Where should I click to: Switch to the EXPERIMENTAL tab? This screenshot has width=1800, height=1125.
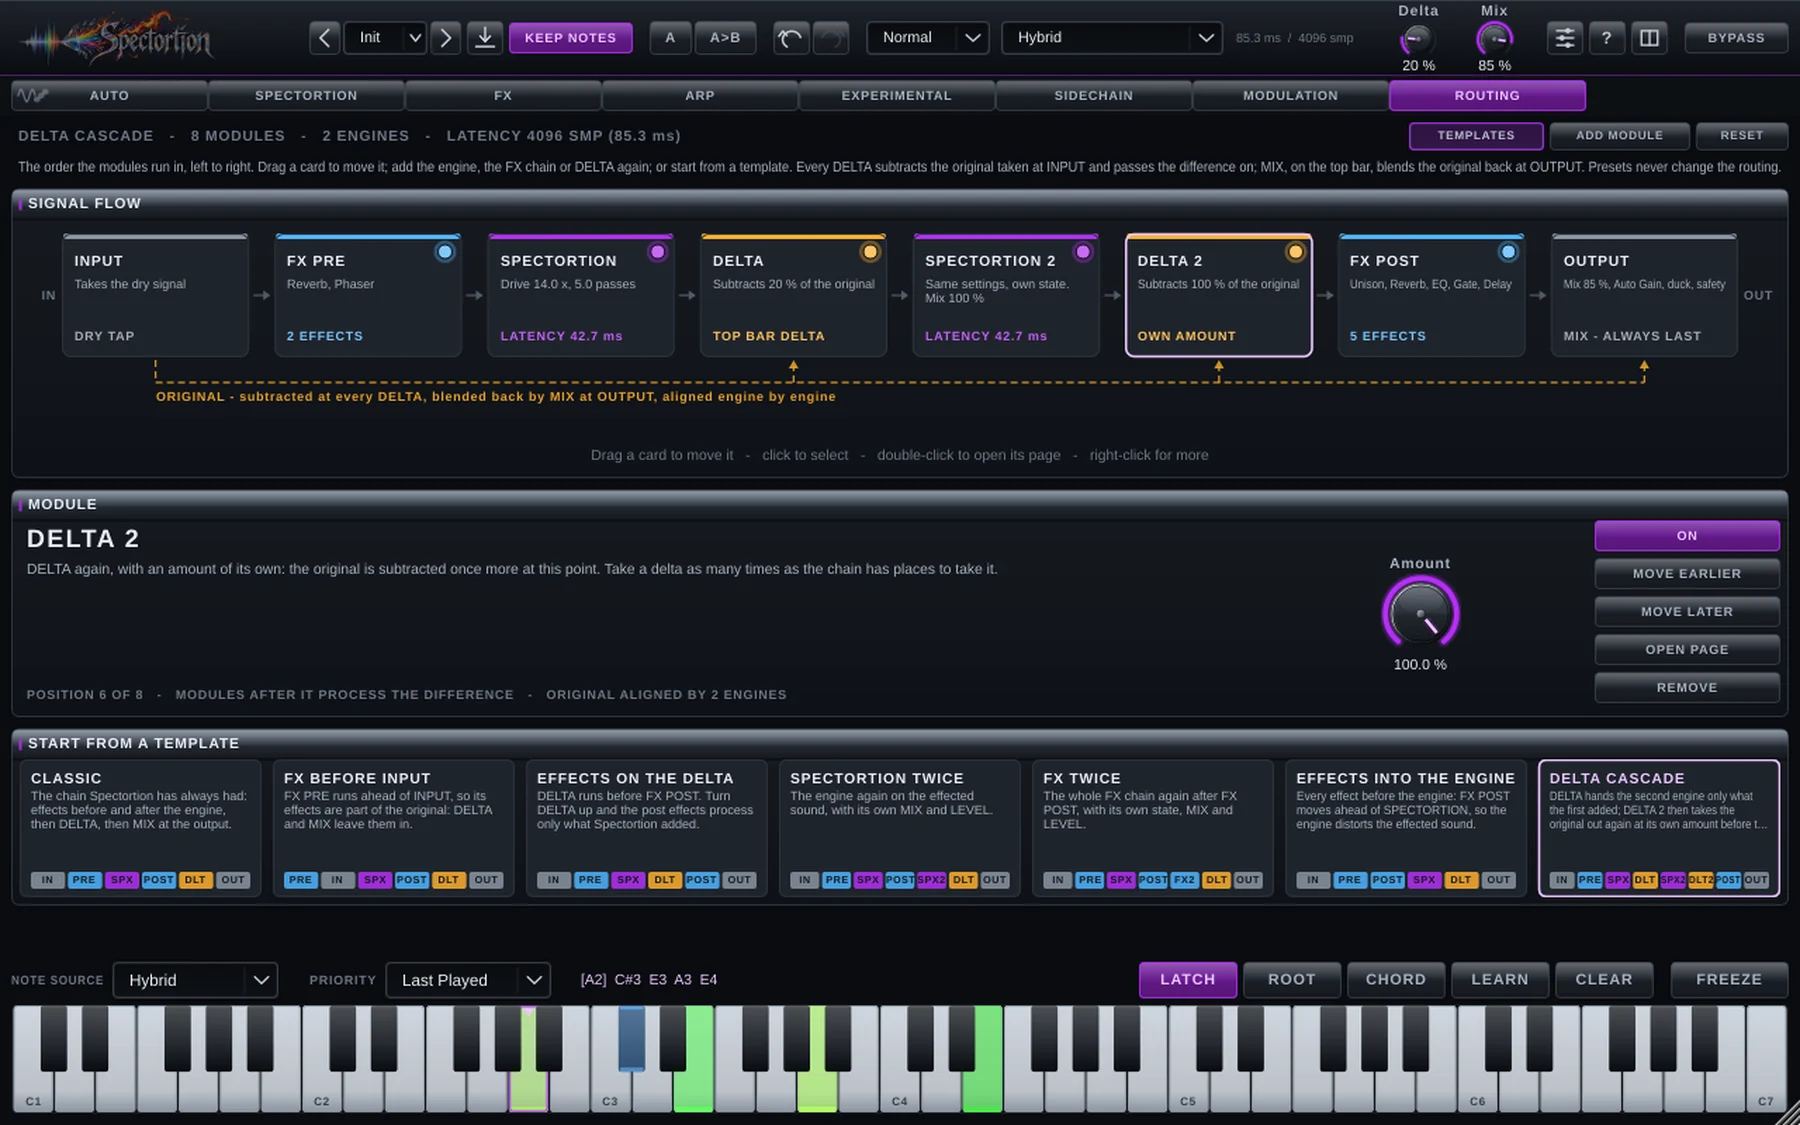tap(896, 96)
